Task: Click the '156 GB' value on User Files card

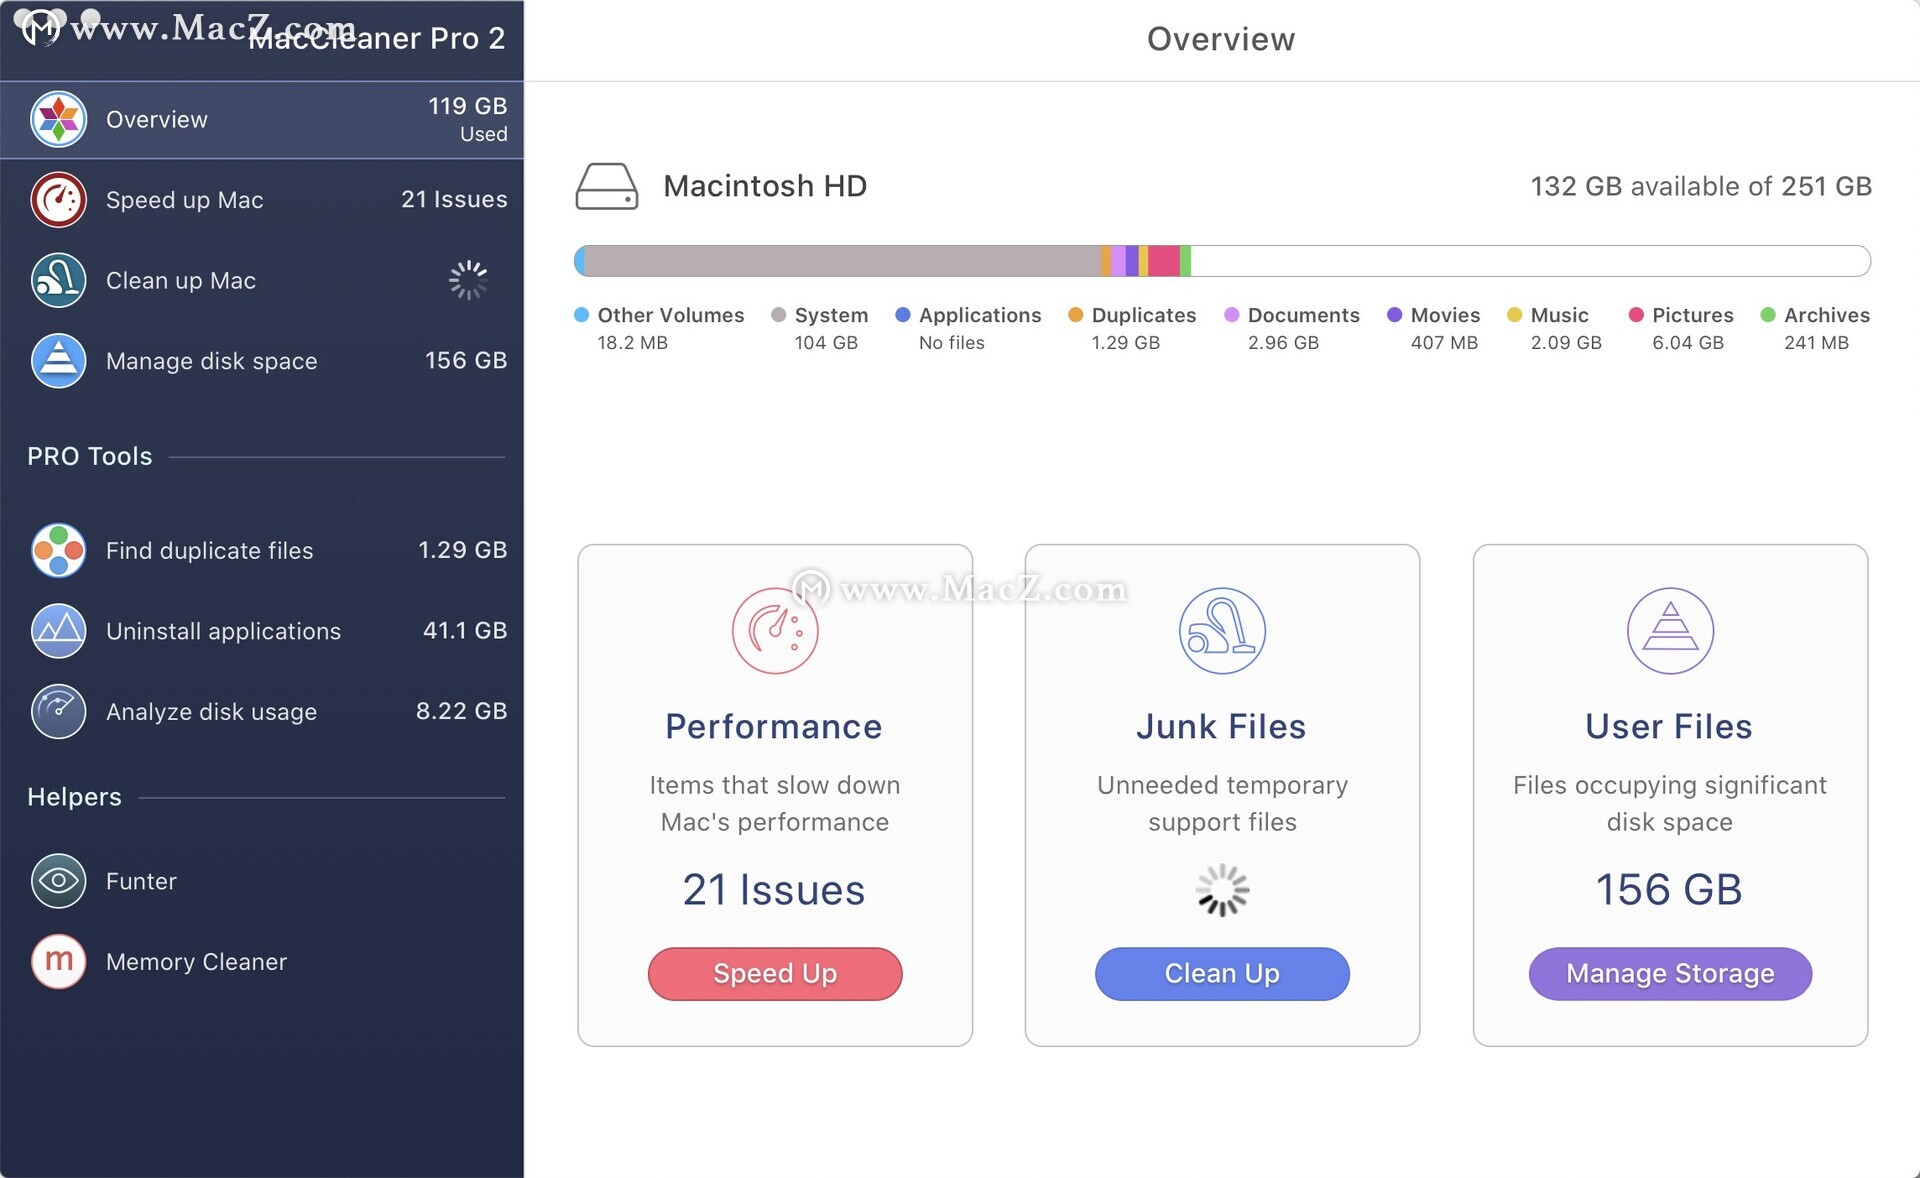Action: pyautogui.click(x=1669, y=889)
